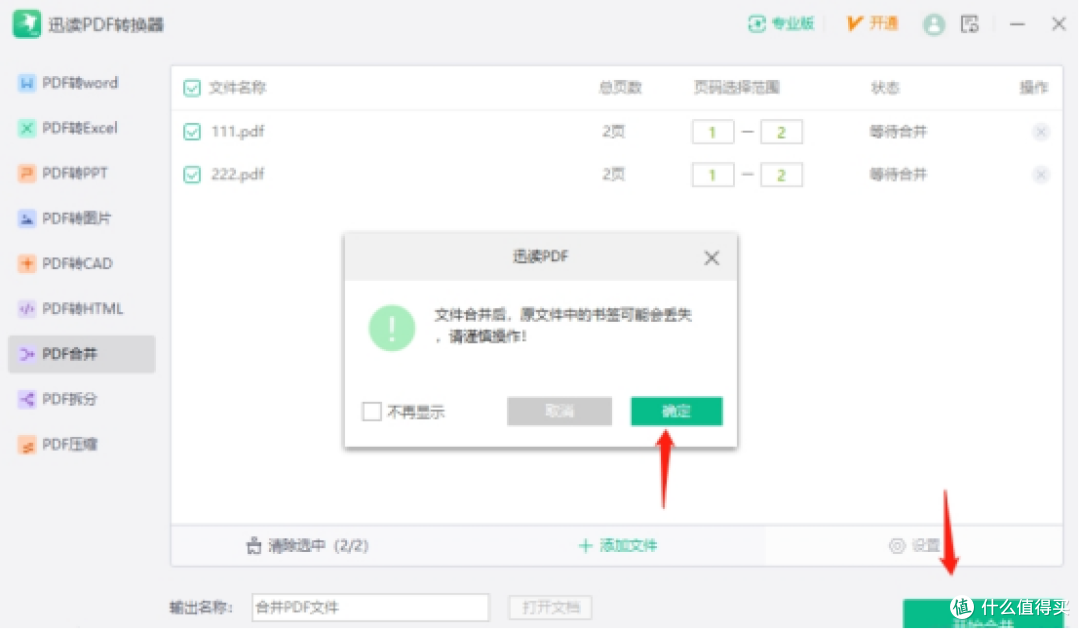This screenshot has width=1080, height=630.
Task: Toggle the select-all 文件名称 checkbox
Action: pos(192,88)
